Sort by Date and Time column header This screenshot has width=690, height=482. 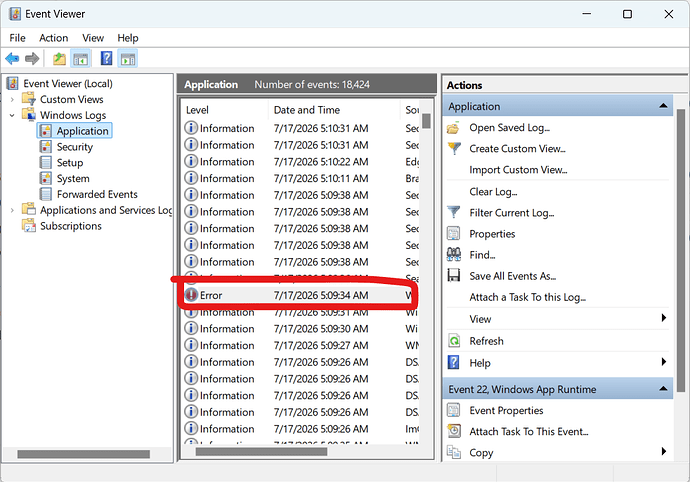coord(334,110)
